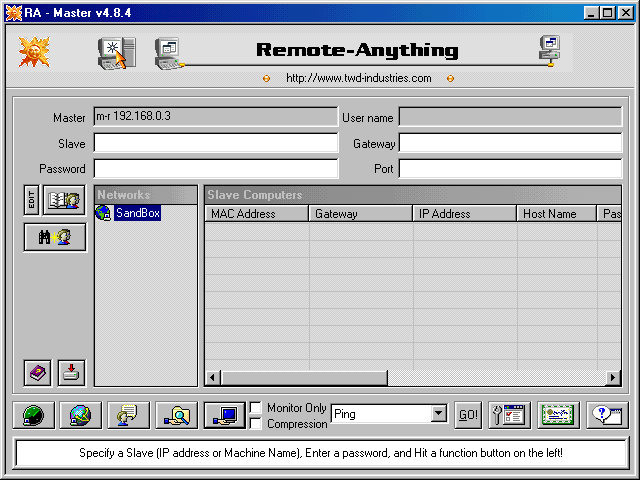This screenshot has height=480, width=640.
Task: Click the folder magnifier file search button
Action: [x=177, y=415]
